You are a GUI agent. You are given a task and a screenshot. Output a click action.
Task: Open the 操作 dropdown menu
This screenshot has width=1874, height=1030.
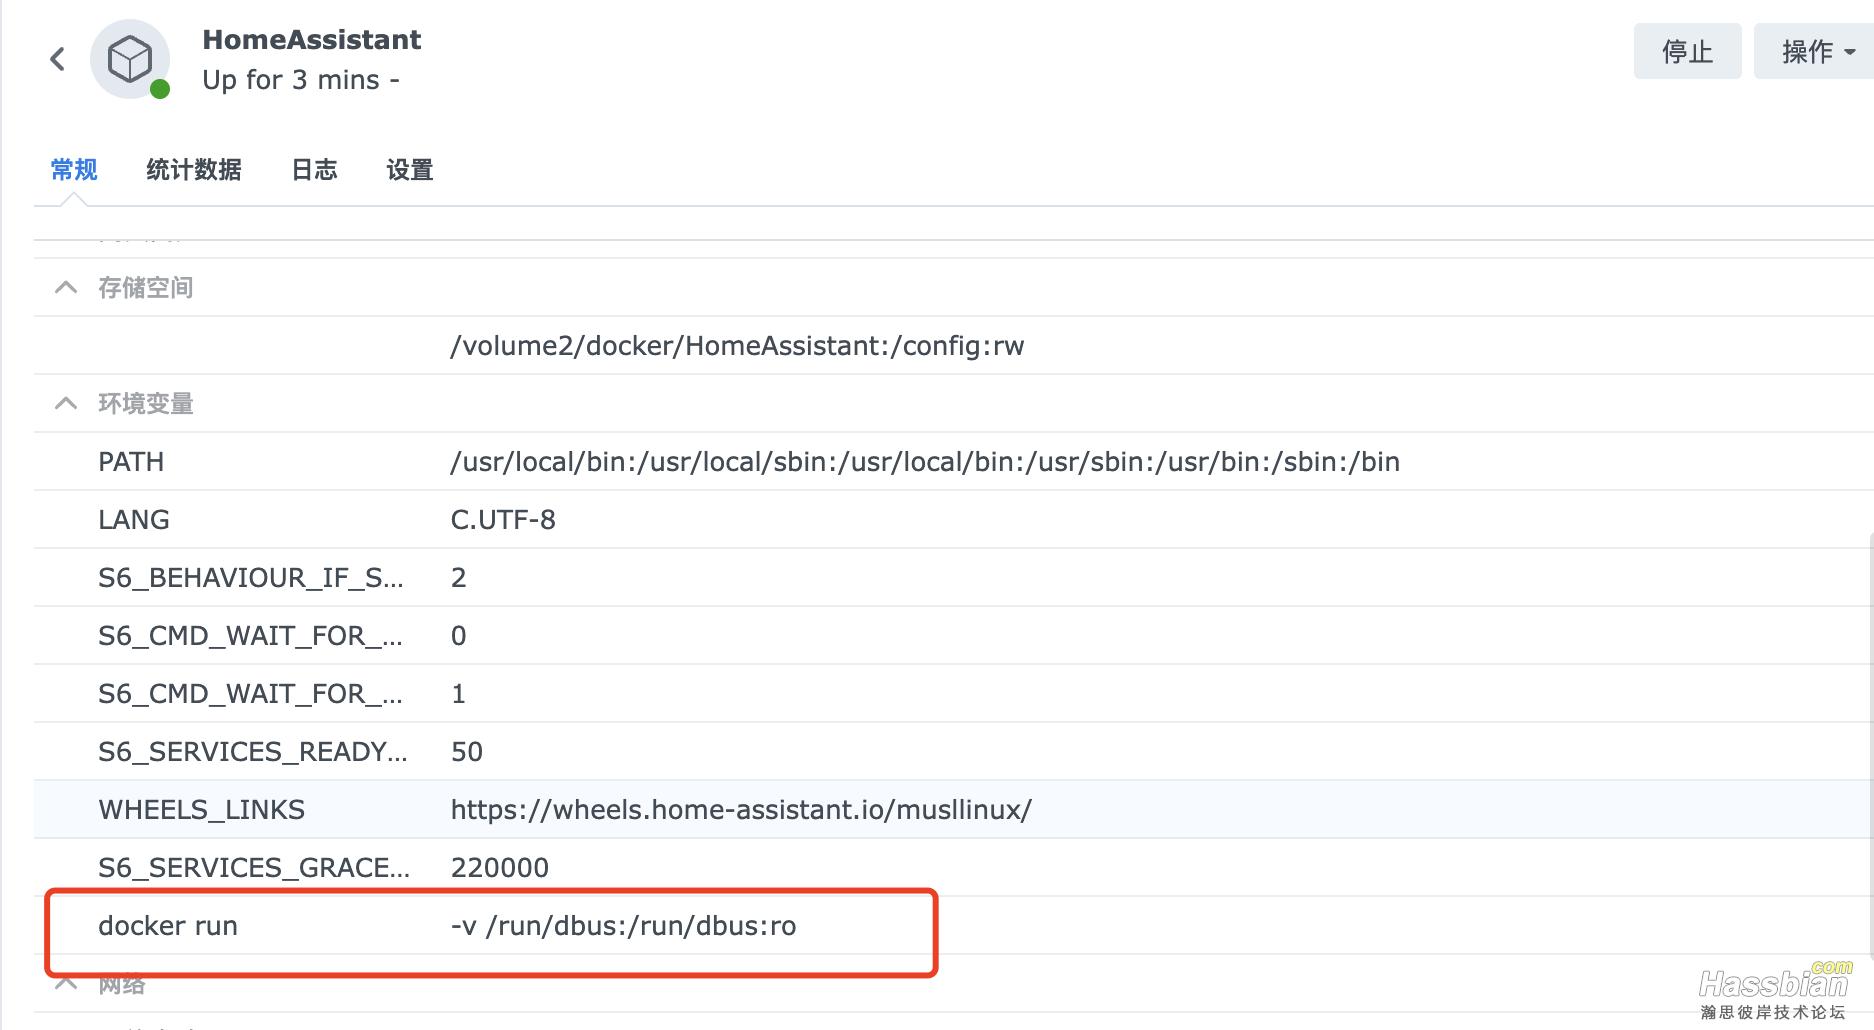[1817, 51]
